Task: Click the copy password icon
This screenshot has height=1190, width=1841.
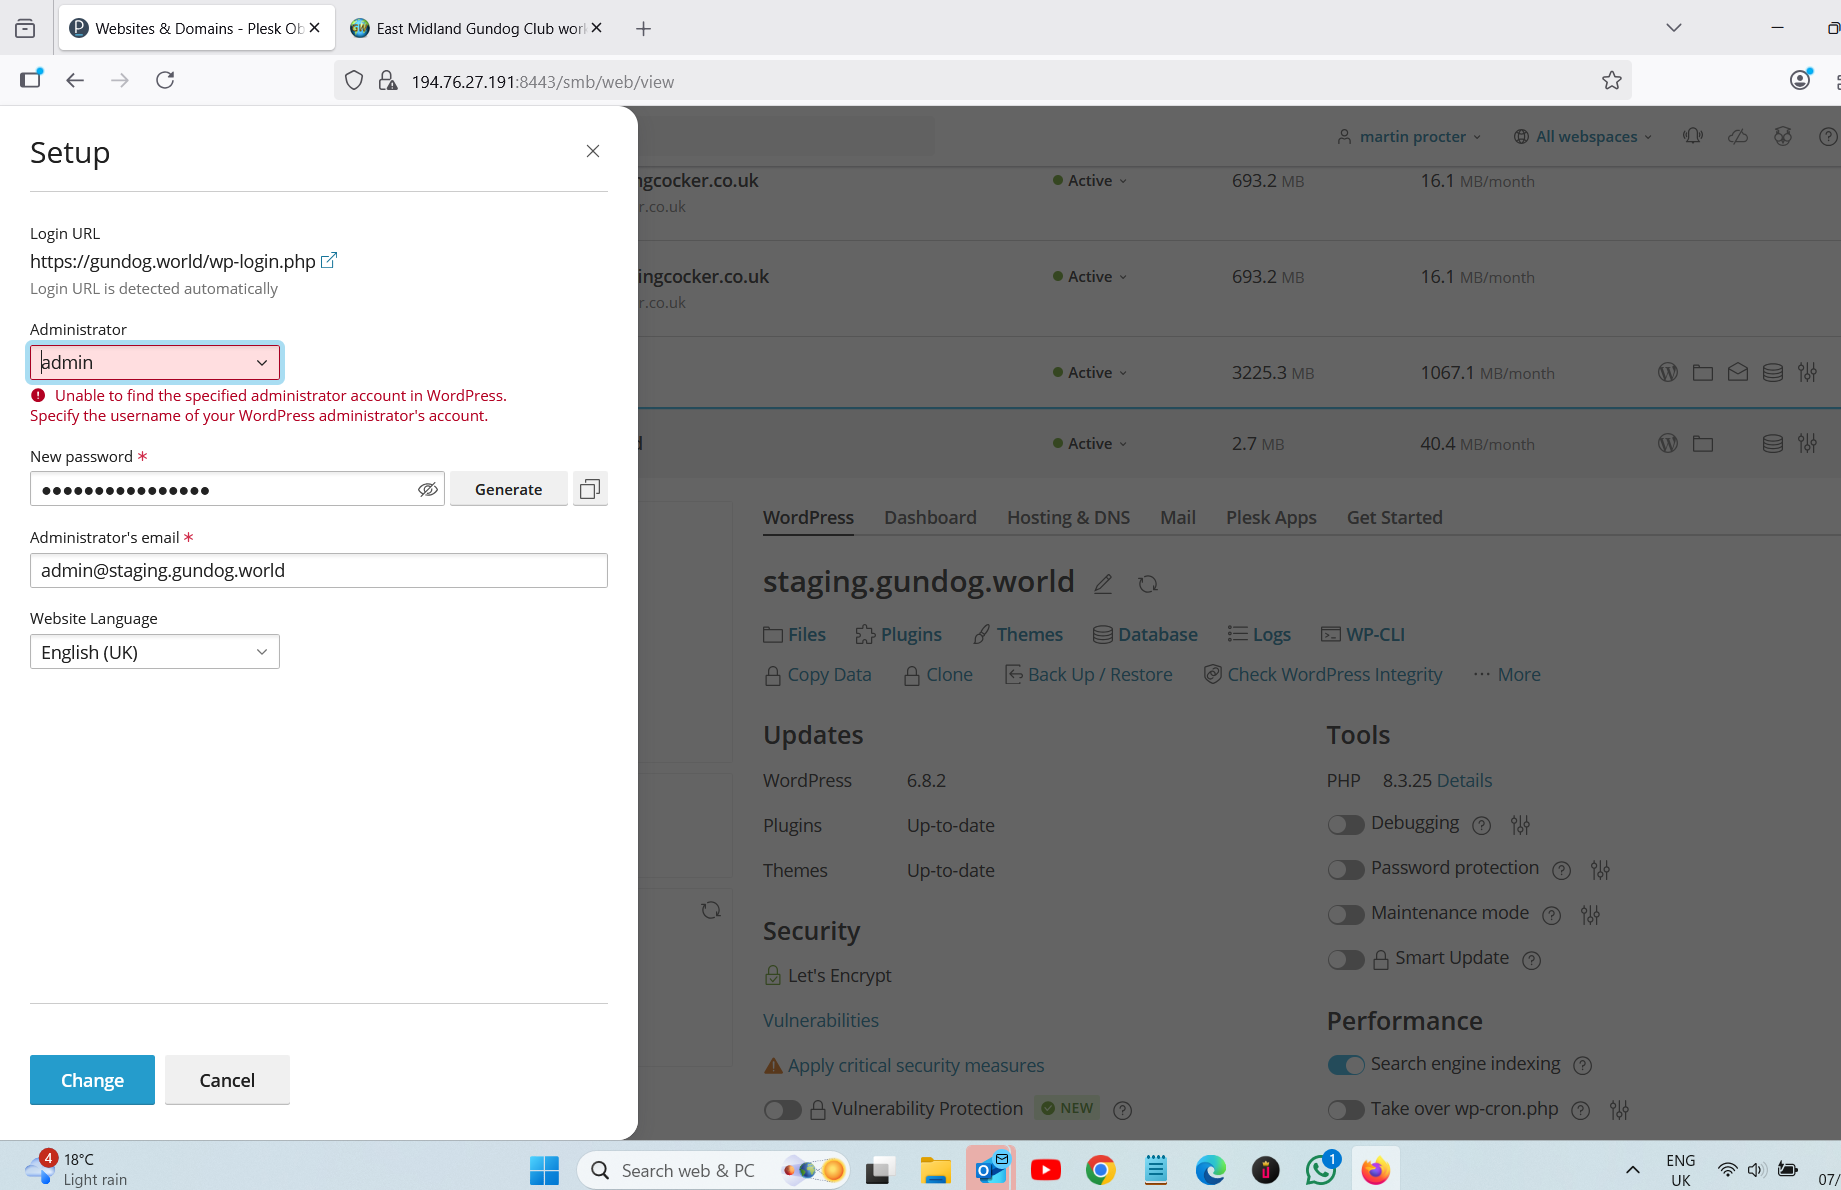Action: [x=590, y=489]
